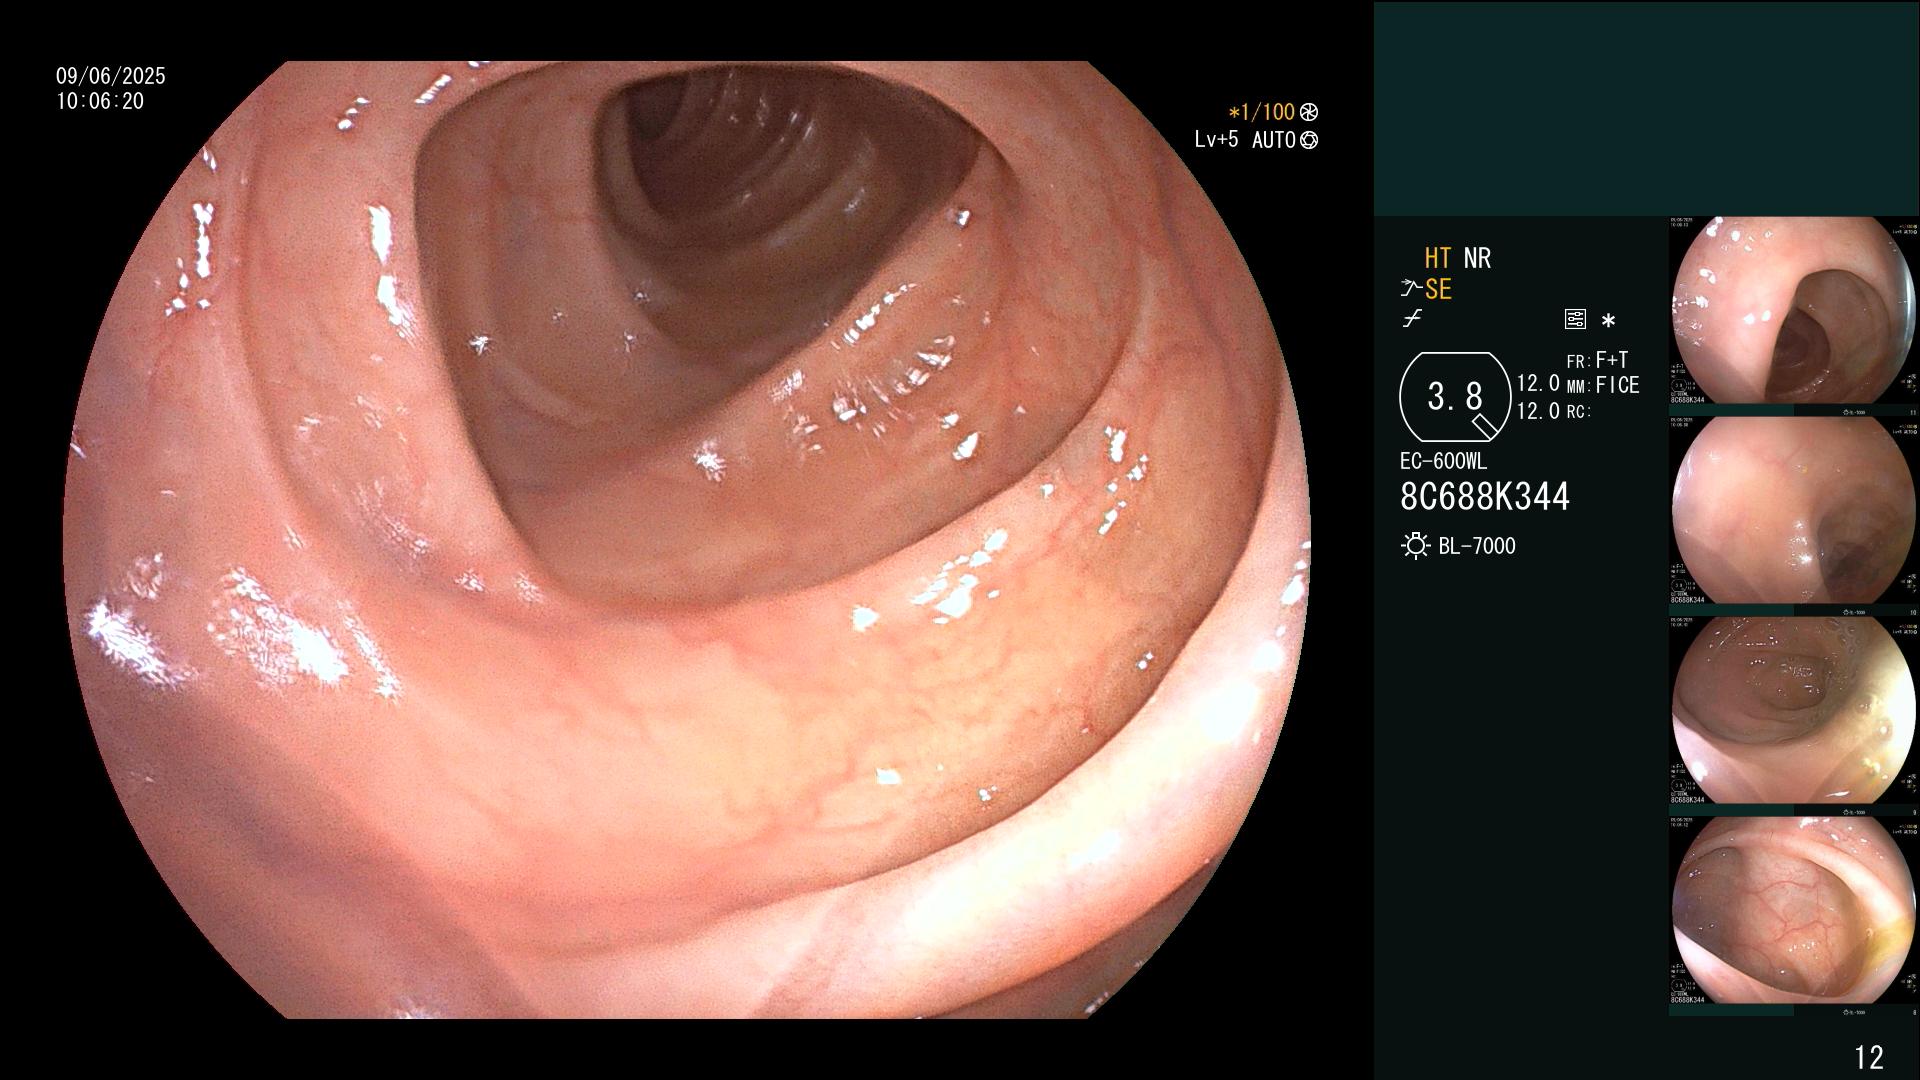Click the MM: FICE mode label
This screenshot has width=1920, height=1080.
(x=1603, y=385)
